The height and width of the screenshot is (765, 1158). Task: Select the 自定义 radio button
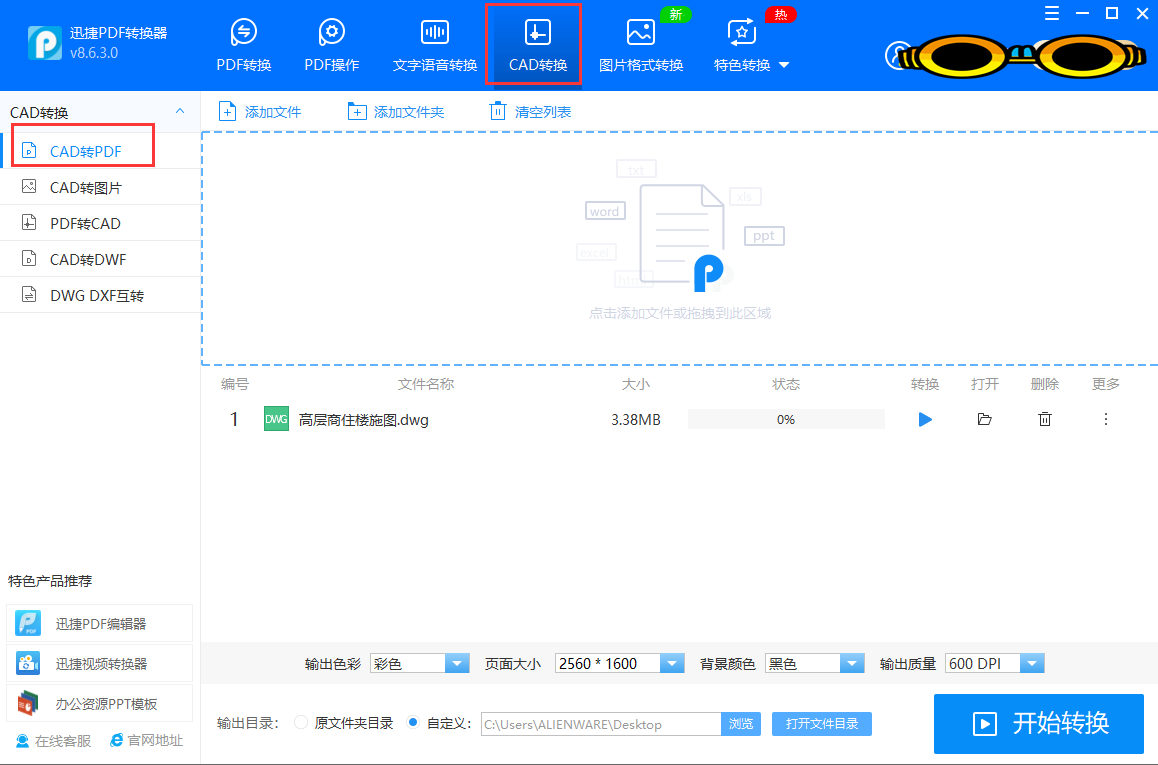click(414, 722)
